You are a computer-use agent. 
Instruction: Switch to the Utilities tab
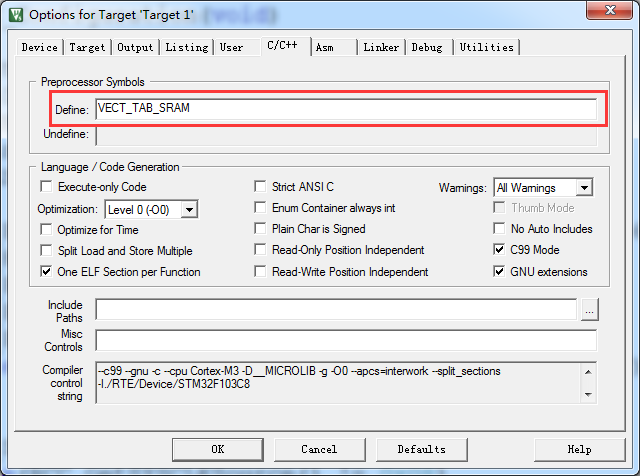click(x=487, y=47)
